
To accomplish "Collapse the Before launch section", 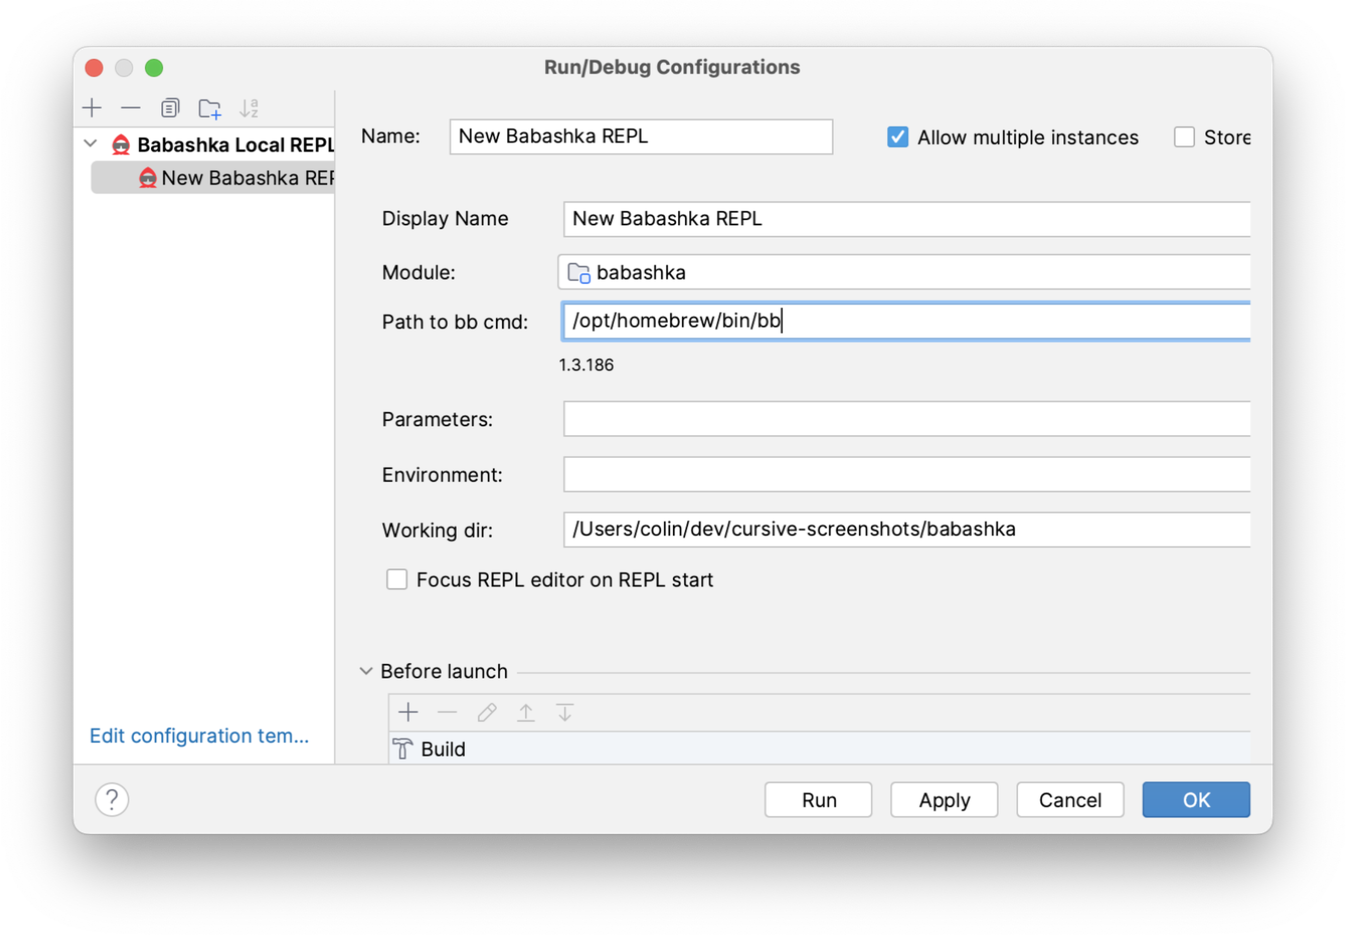I will coord(366,671).
